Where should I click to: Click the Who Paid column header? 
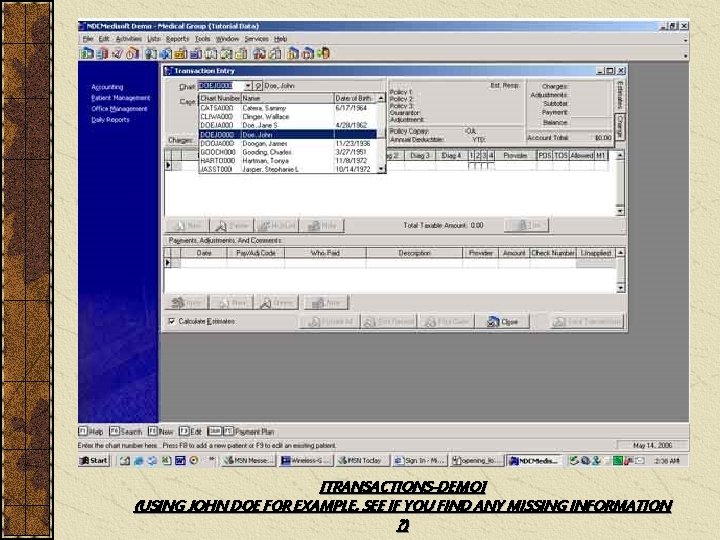point(325,253)
